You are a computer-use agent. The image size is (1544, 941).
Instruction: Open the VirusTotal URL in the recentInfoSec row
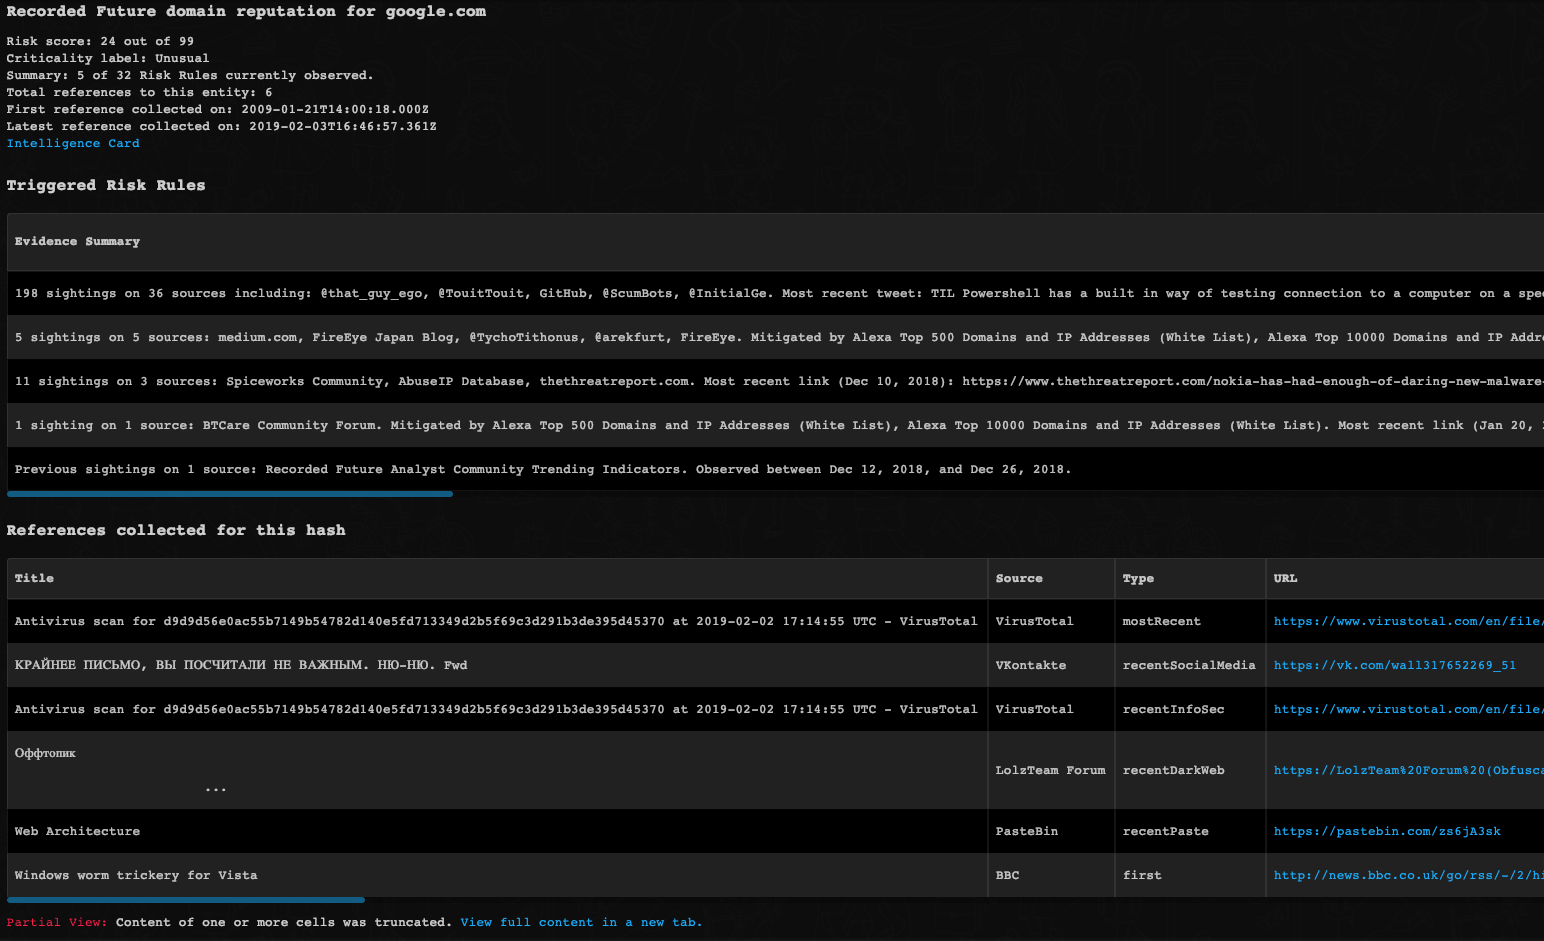click(x=1406, y=710)
